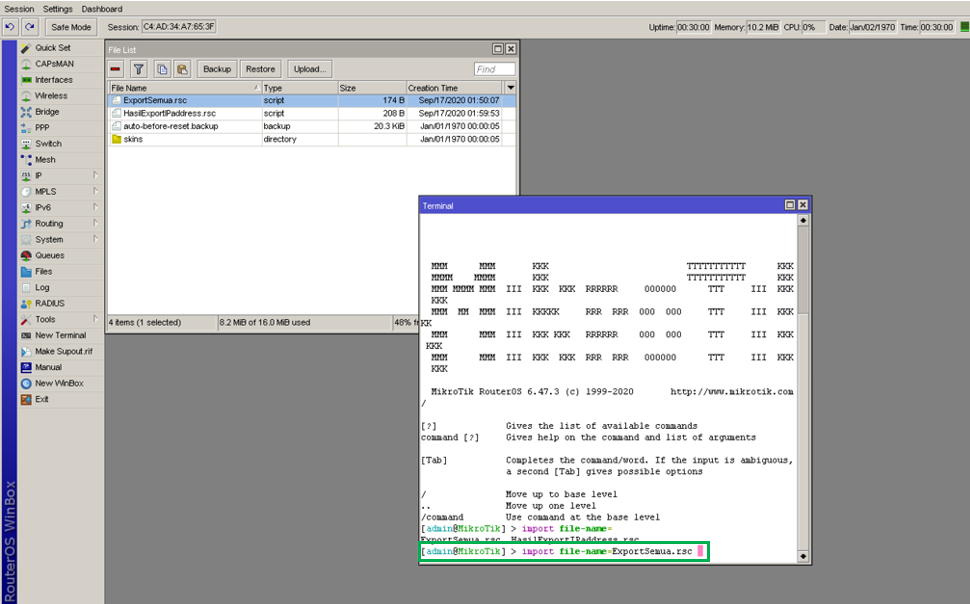Open PPP from the sidebar

click(x=61, y=127)
